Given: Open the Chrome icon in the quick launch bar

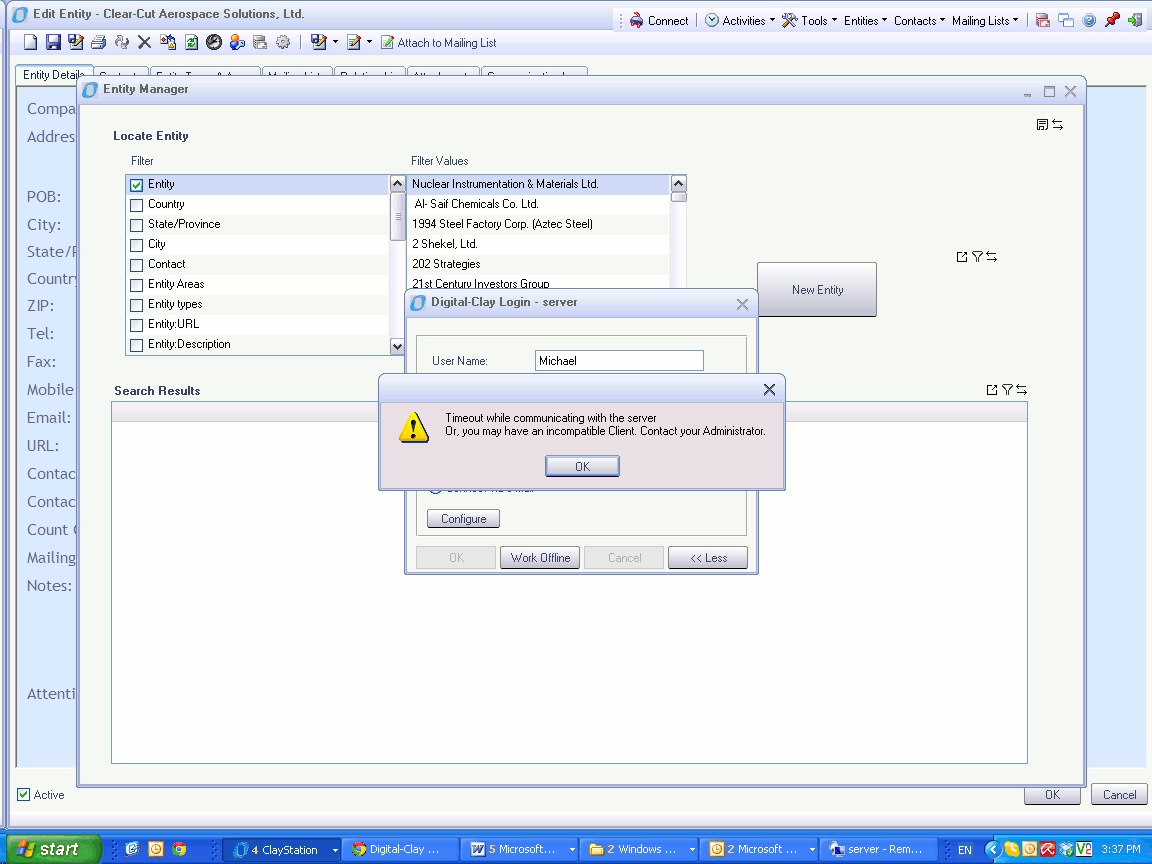Looking at the screenshot, I should [x=179, y=849].
